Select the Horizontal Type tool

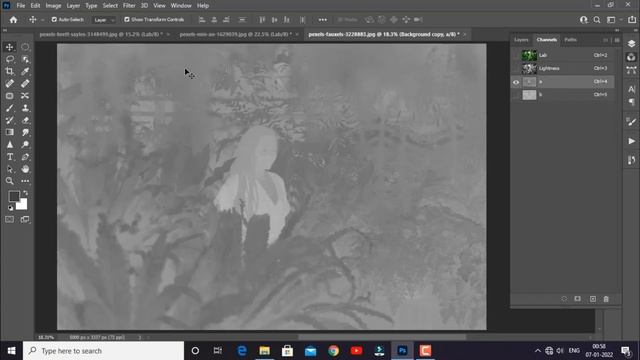[x=10, y=157]
